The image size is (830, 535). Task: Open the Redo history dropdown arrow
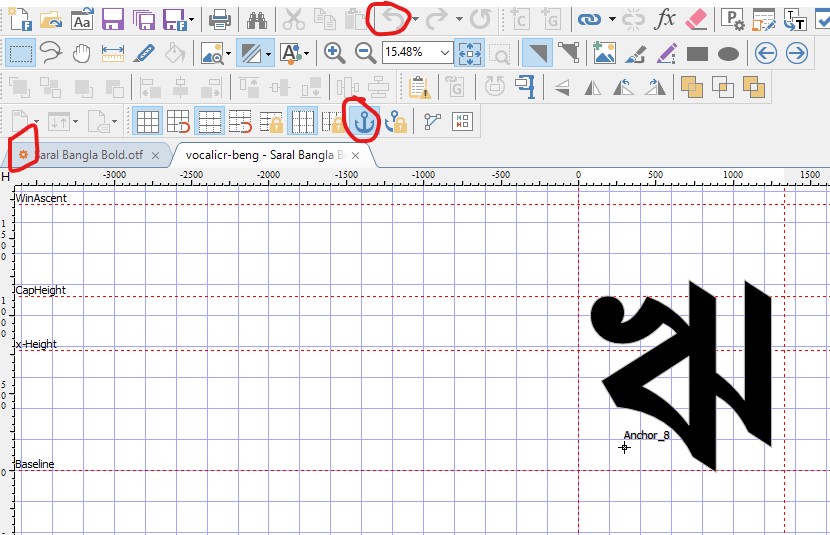click(459, 20)
